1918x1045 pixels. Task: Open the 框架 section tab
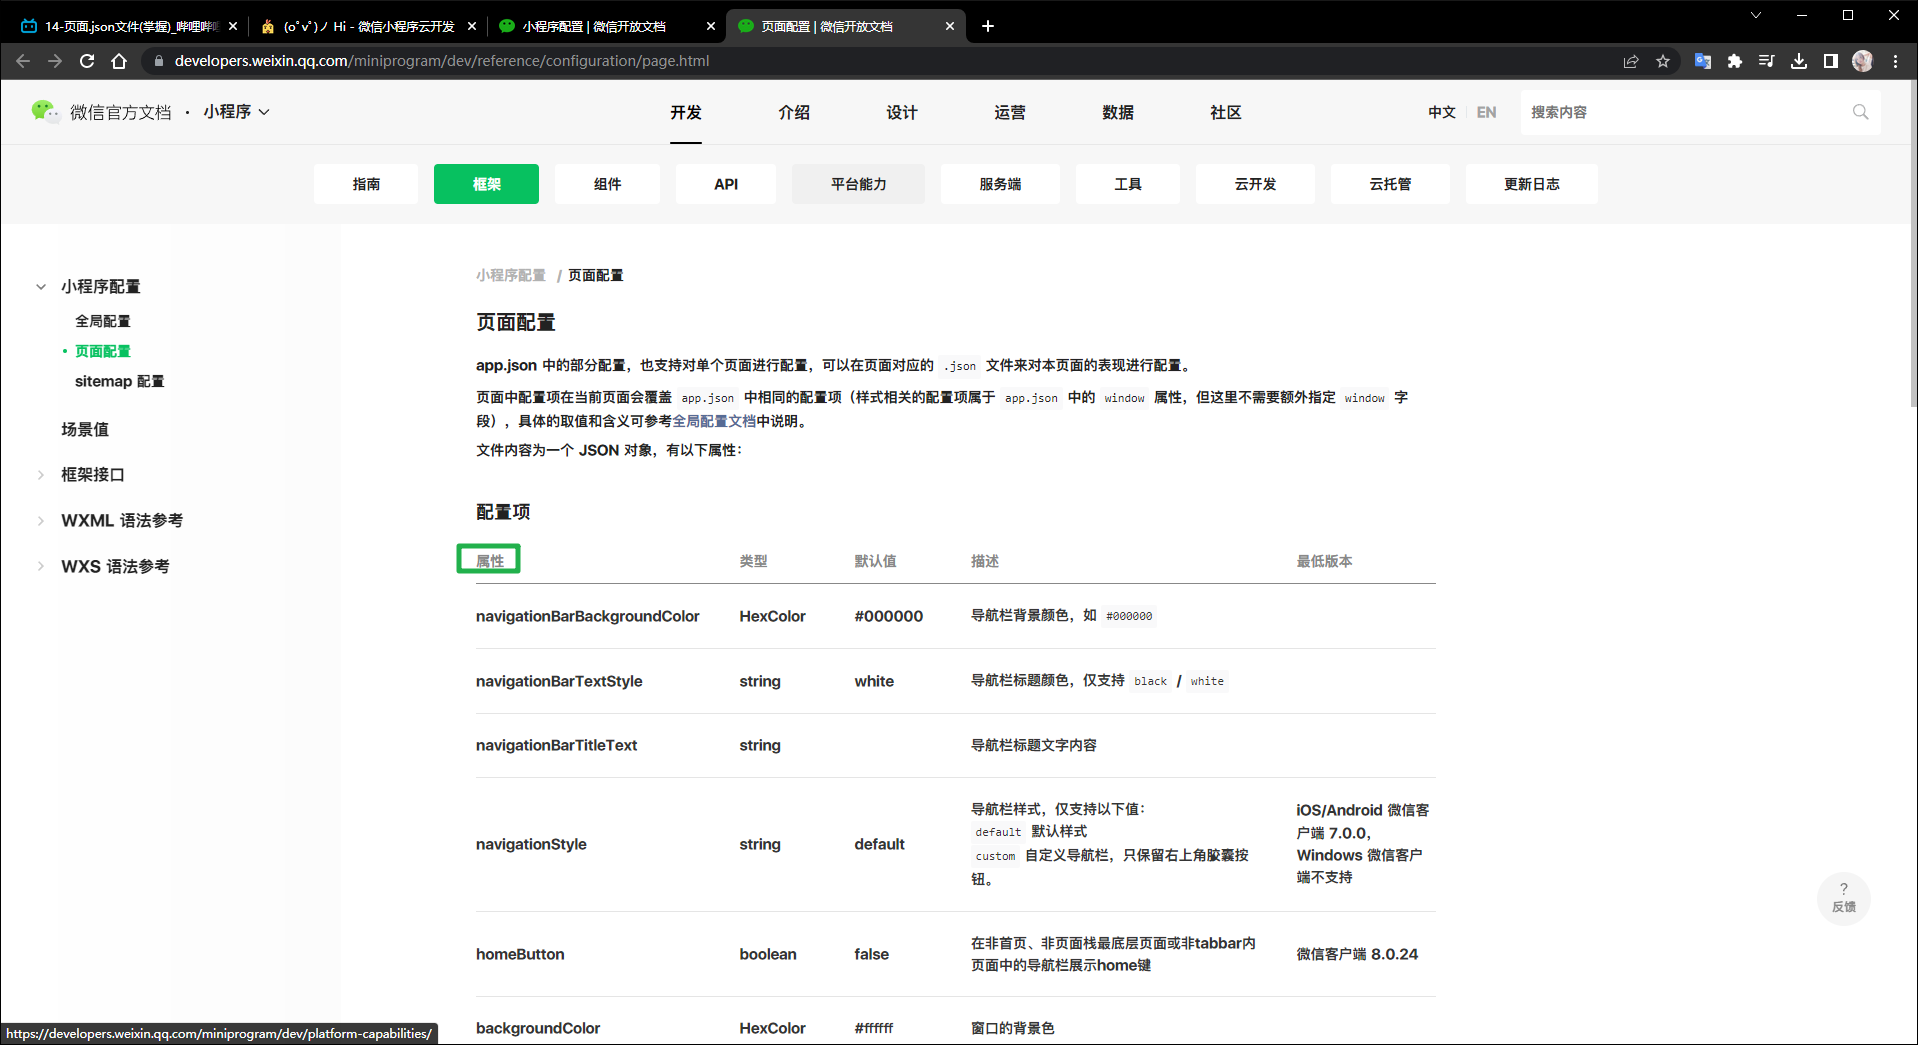click(487, 184)
